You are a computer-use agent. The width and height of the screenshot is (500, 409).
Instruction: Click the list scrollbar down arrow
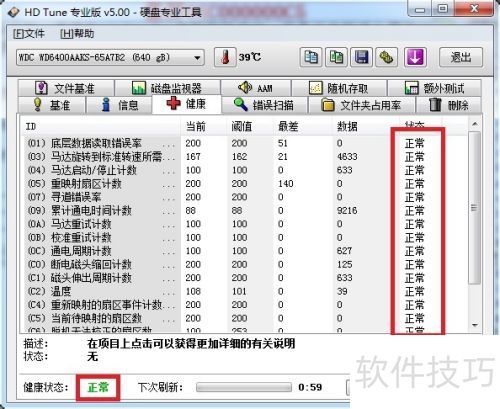coord(475,325)
